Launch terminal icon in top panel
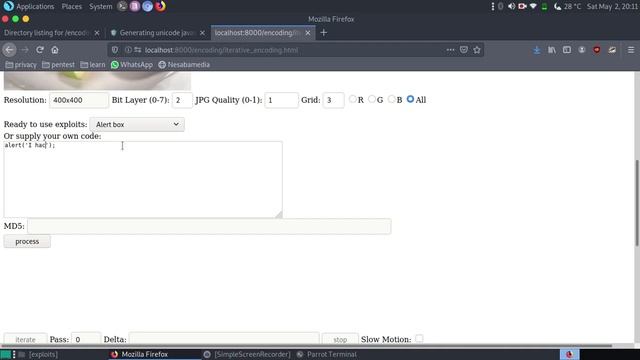Image resolution: width=640 pixels, height=360 pixels. click(122, 6)
